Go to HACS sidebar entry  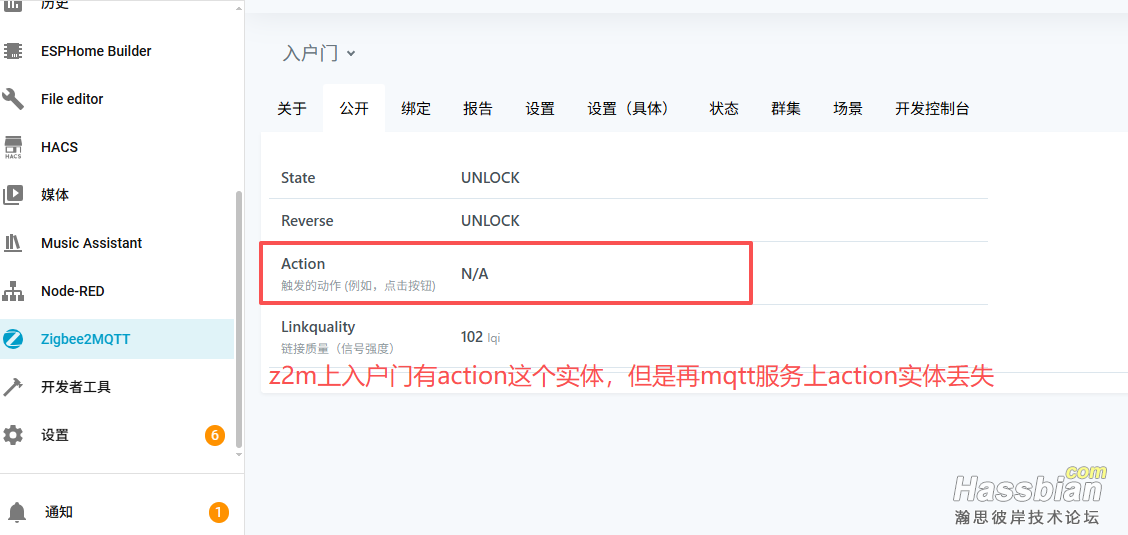117,147
